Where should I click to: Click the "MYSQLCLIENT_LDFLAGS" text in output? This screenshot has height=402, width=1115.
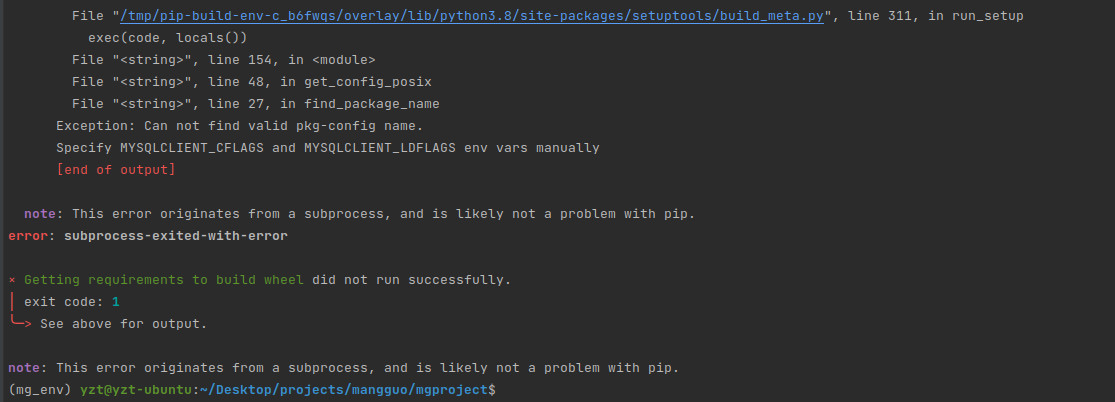(x=380, y=148)
